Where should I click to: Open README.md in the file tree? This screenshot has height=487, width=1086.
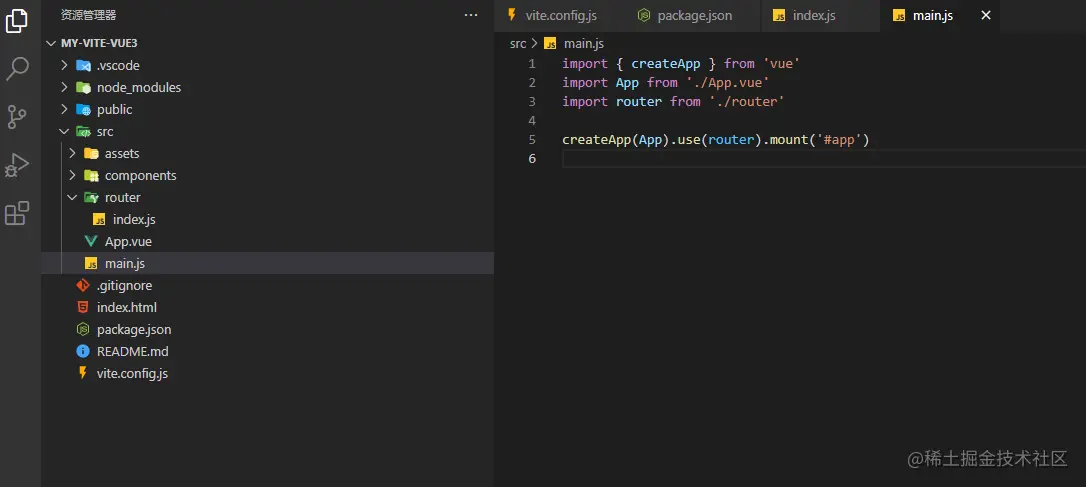click(x=132, y=352)
